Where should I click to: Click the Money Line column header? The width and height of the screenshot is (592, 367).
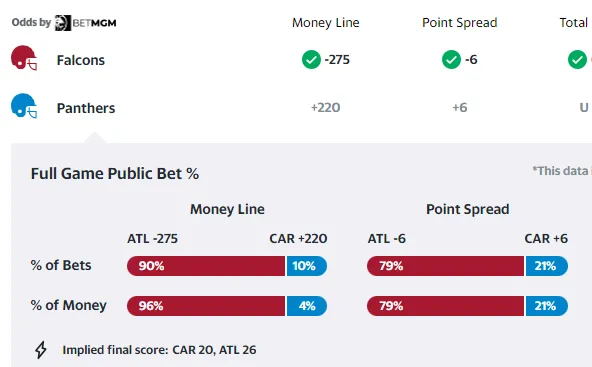[326, 23]
